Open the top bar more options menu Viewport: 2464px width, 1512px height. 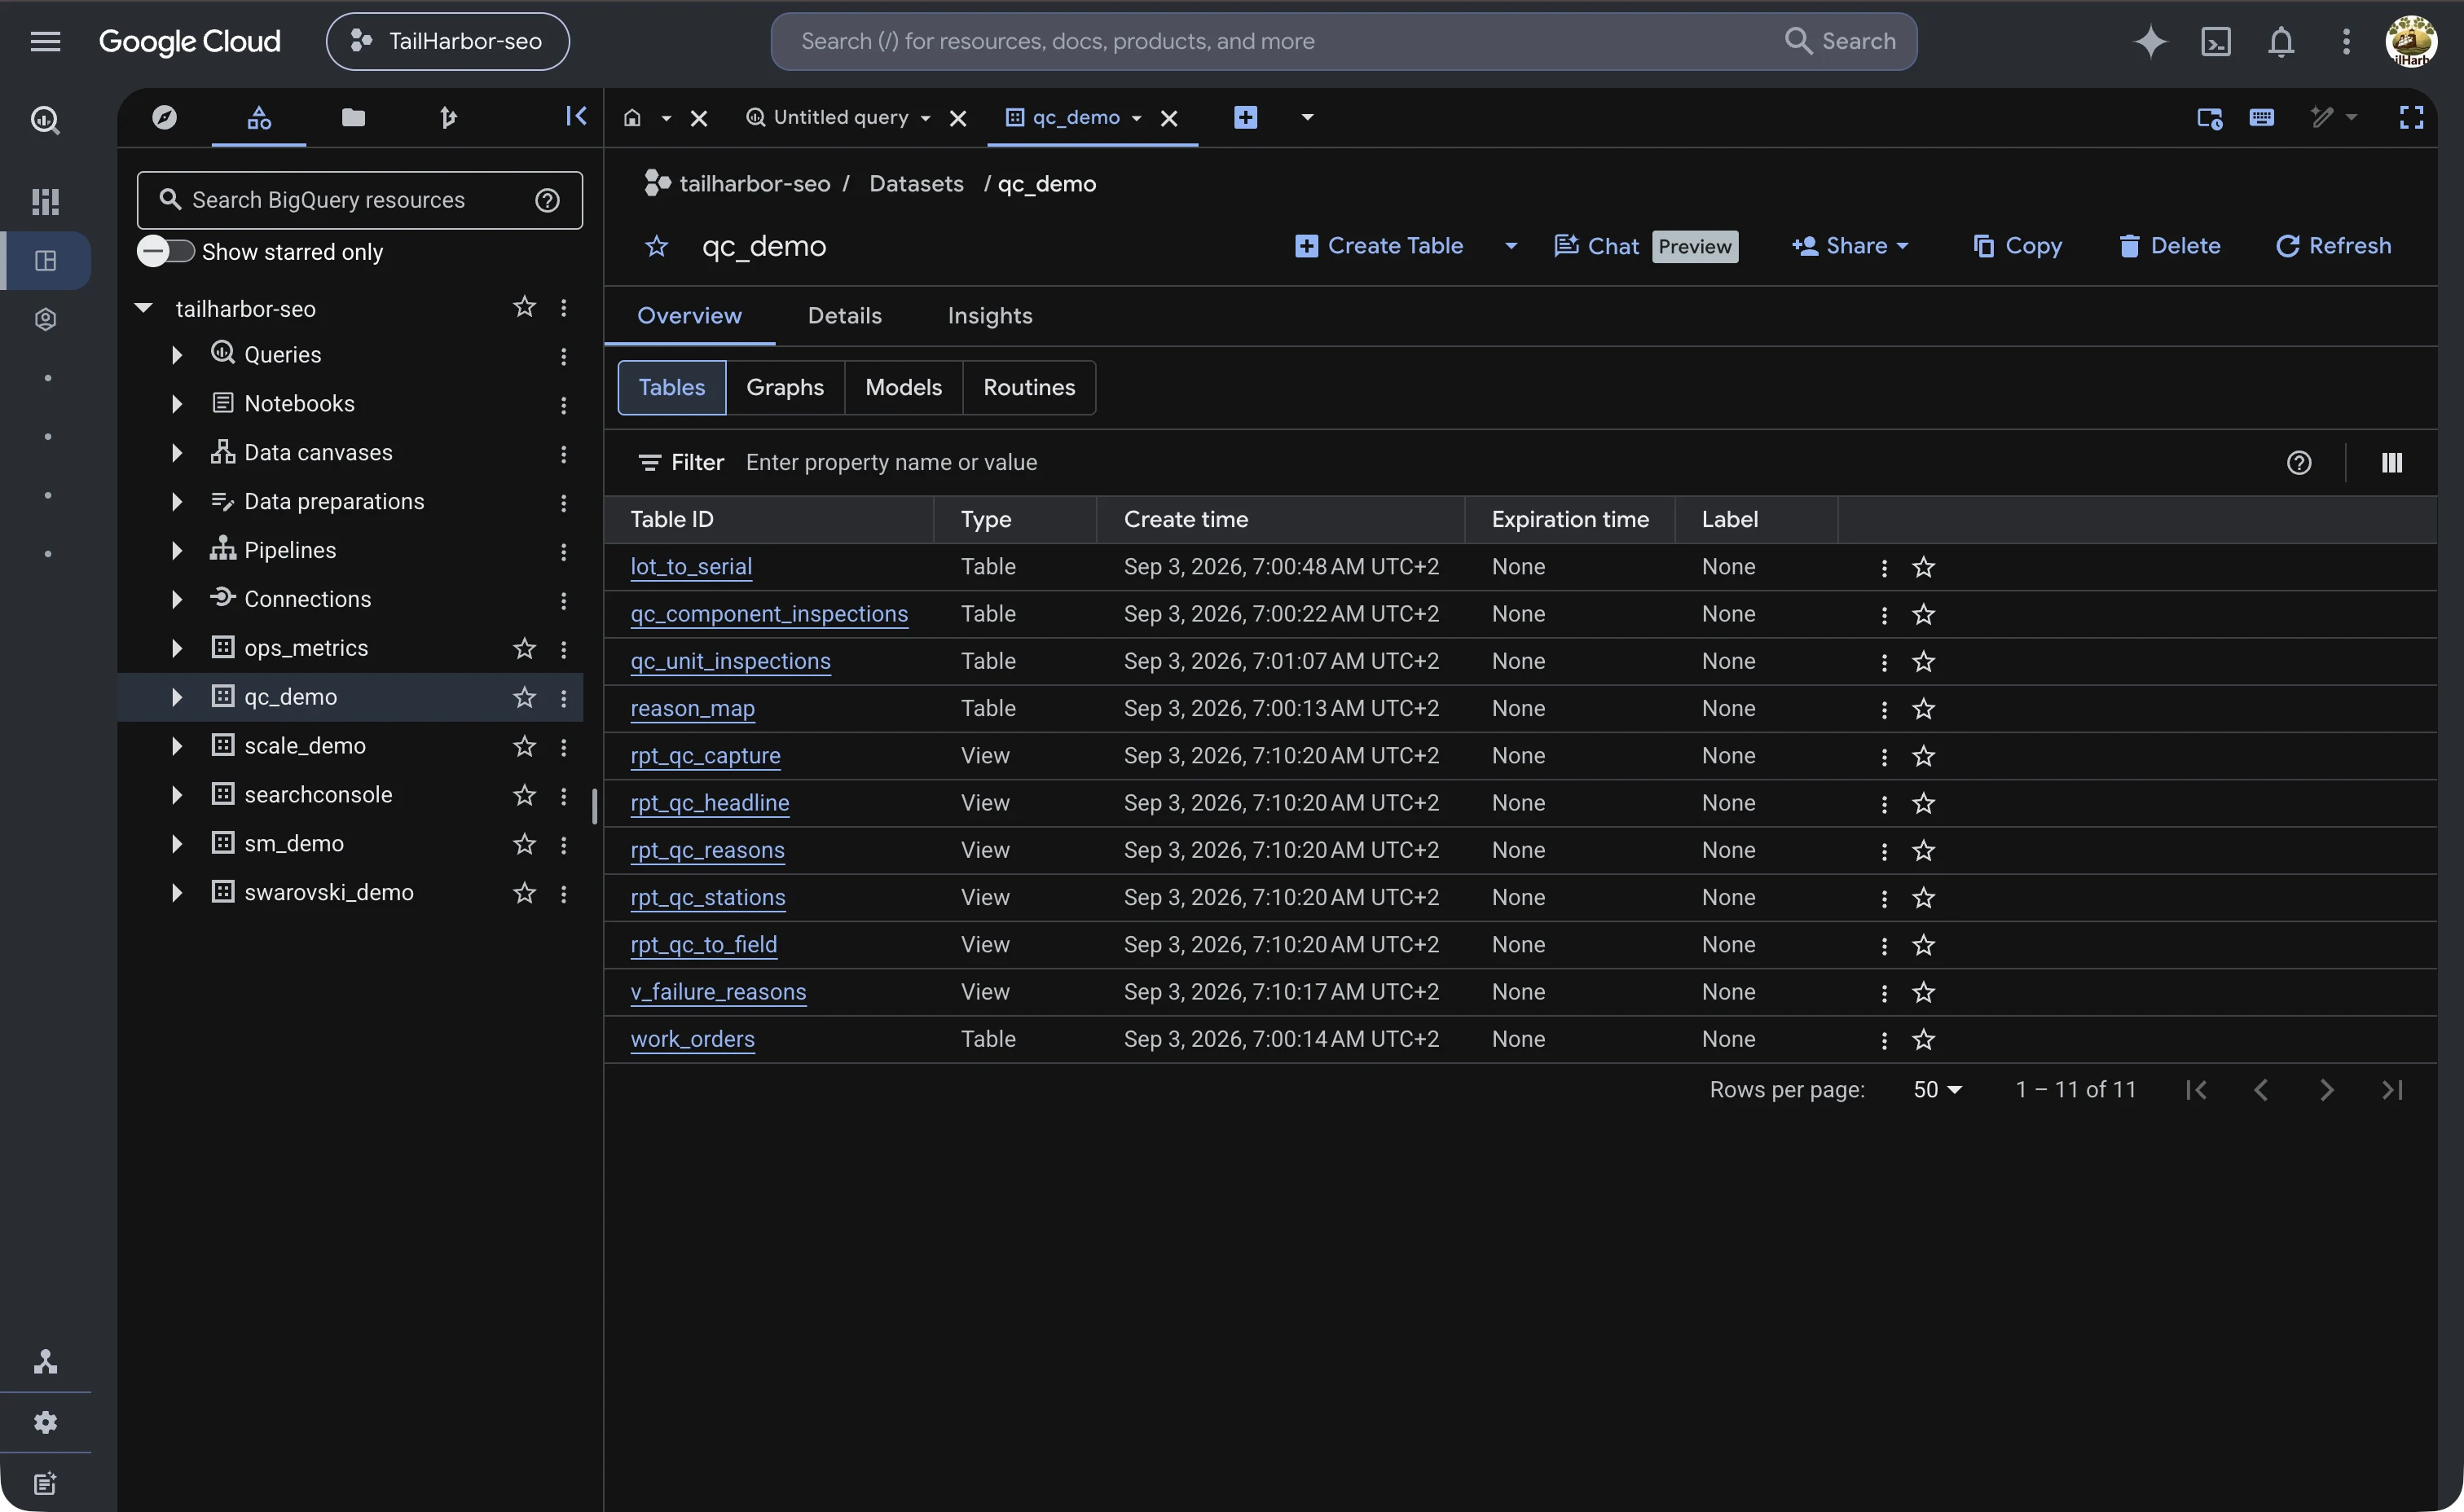(x=2346, y=41)
